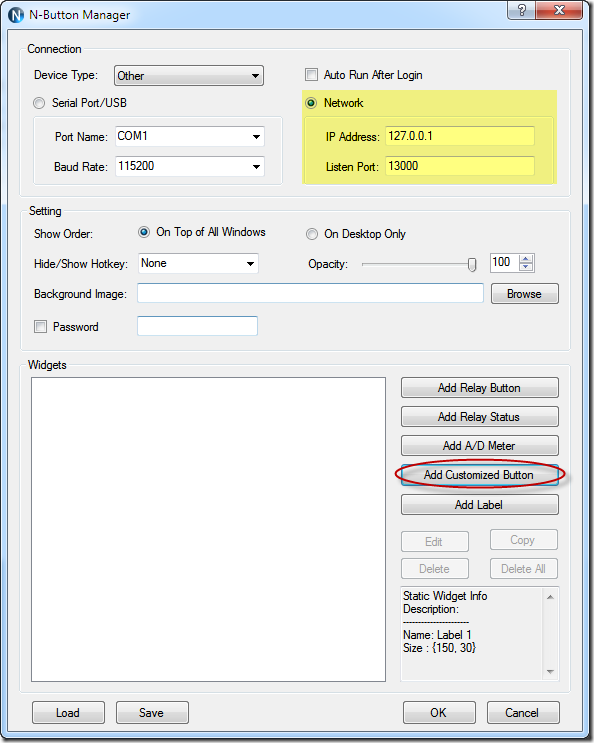Click the Delete All button
594x743 pixels.
[523, 569]
